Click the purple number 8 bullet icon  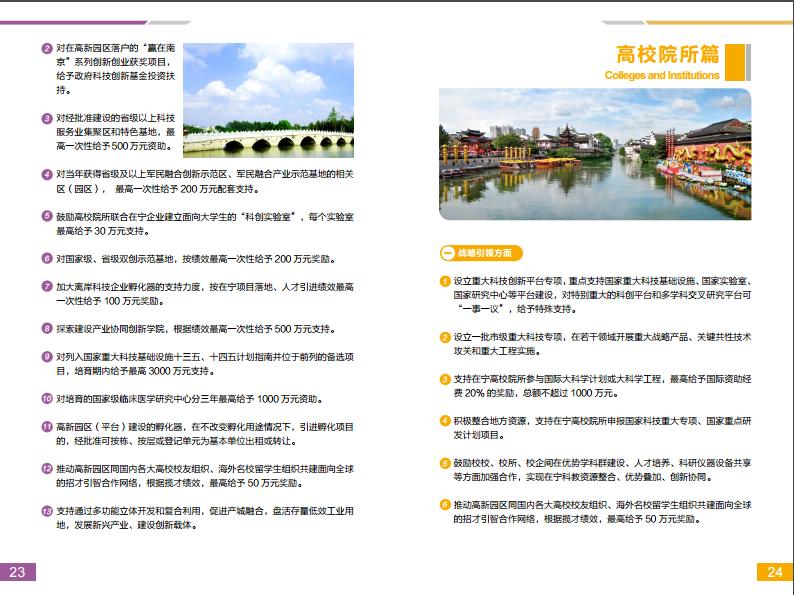(x=47, y=328)
